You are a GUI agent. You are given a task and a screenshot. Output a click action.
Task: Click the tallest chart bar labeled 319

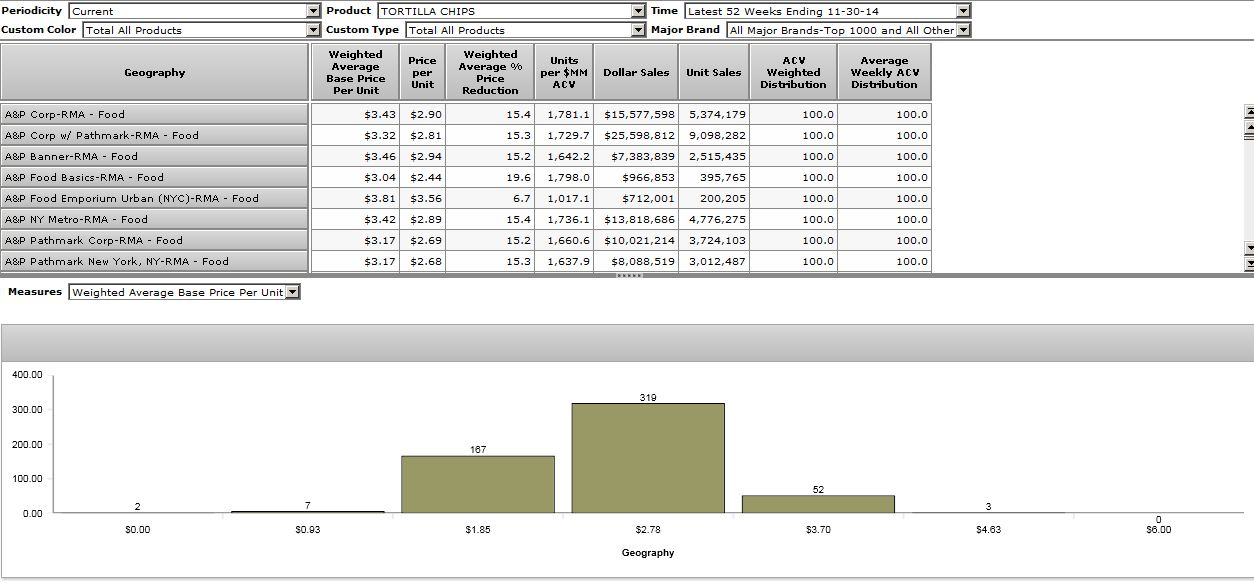point(648,458)
